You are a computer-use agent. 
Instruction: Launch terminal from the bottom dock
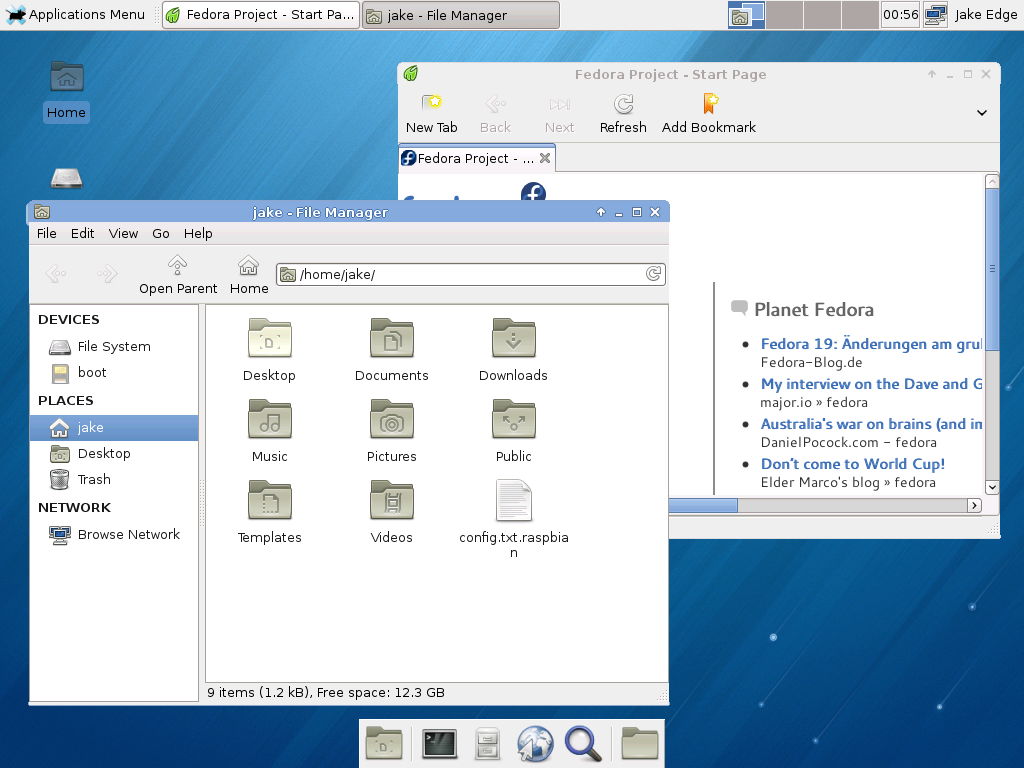(x=440, y=744)
